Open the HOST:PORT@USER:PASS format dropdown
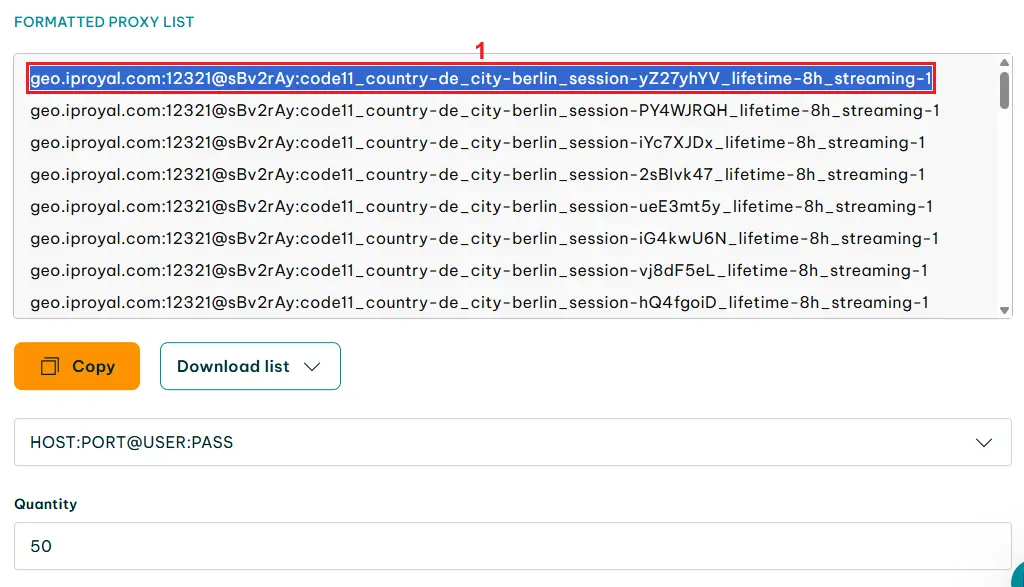 [x=513, y=442]
